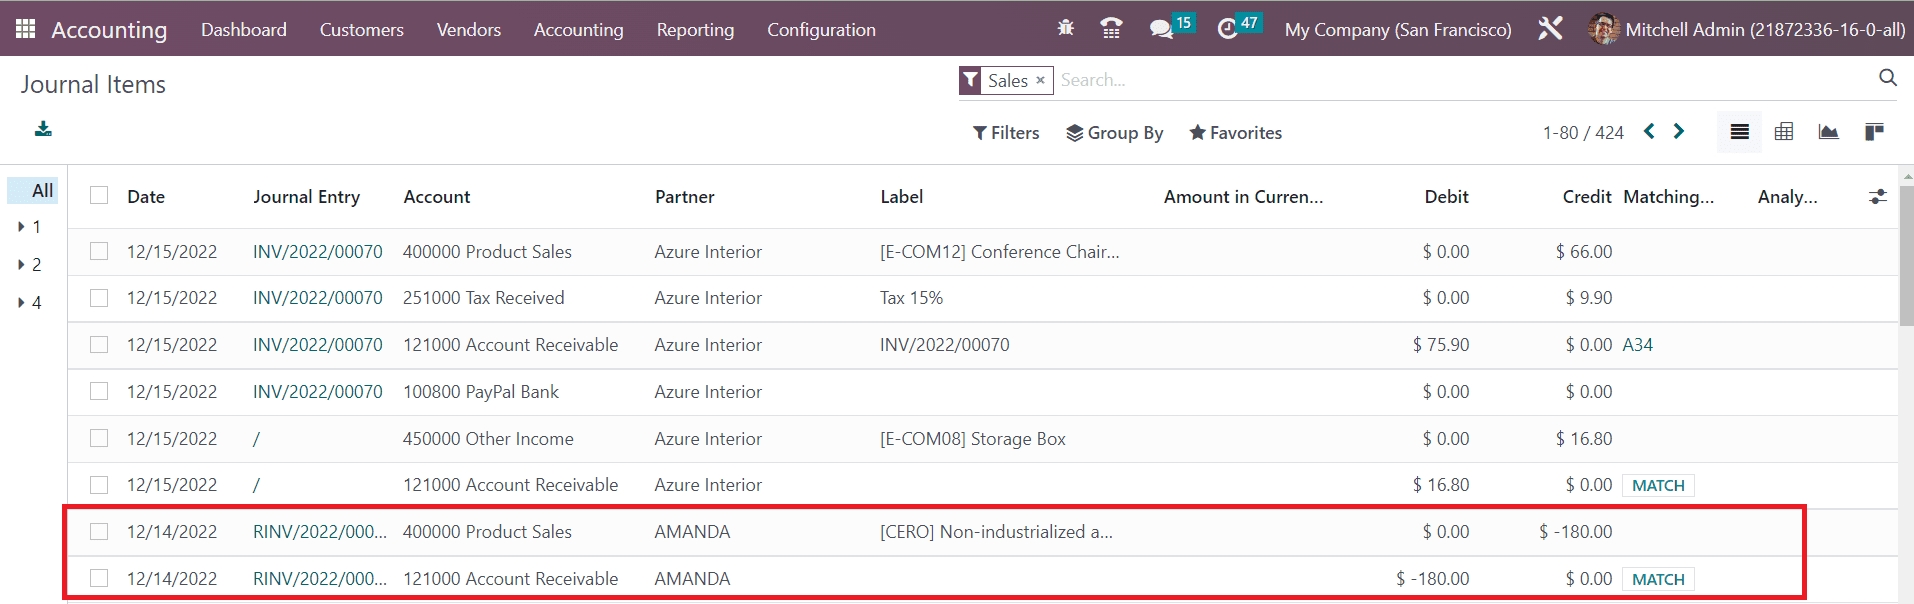Open the optional columns settings dropdown
The image size is (1914, 604).
click(x=1877, y=197)
